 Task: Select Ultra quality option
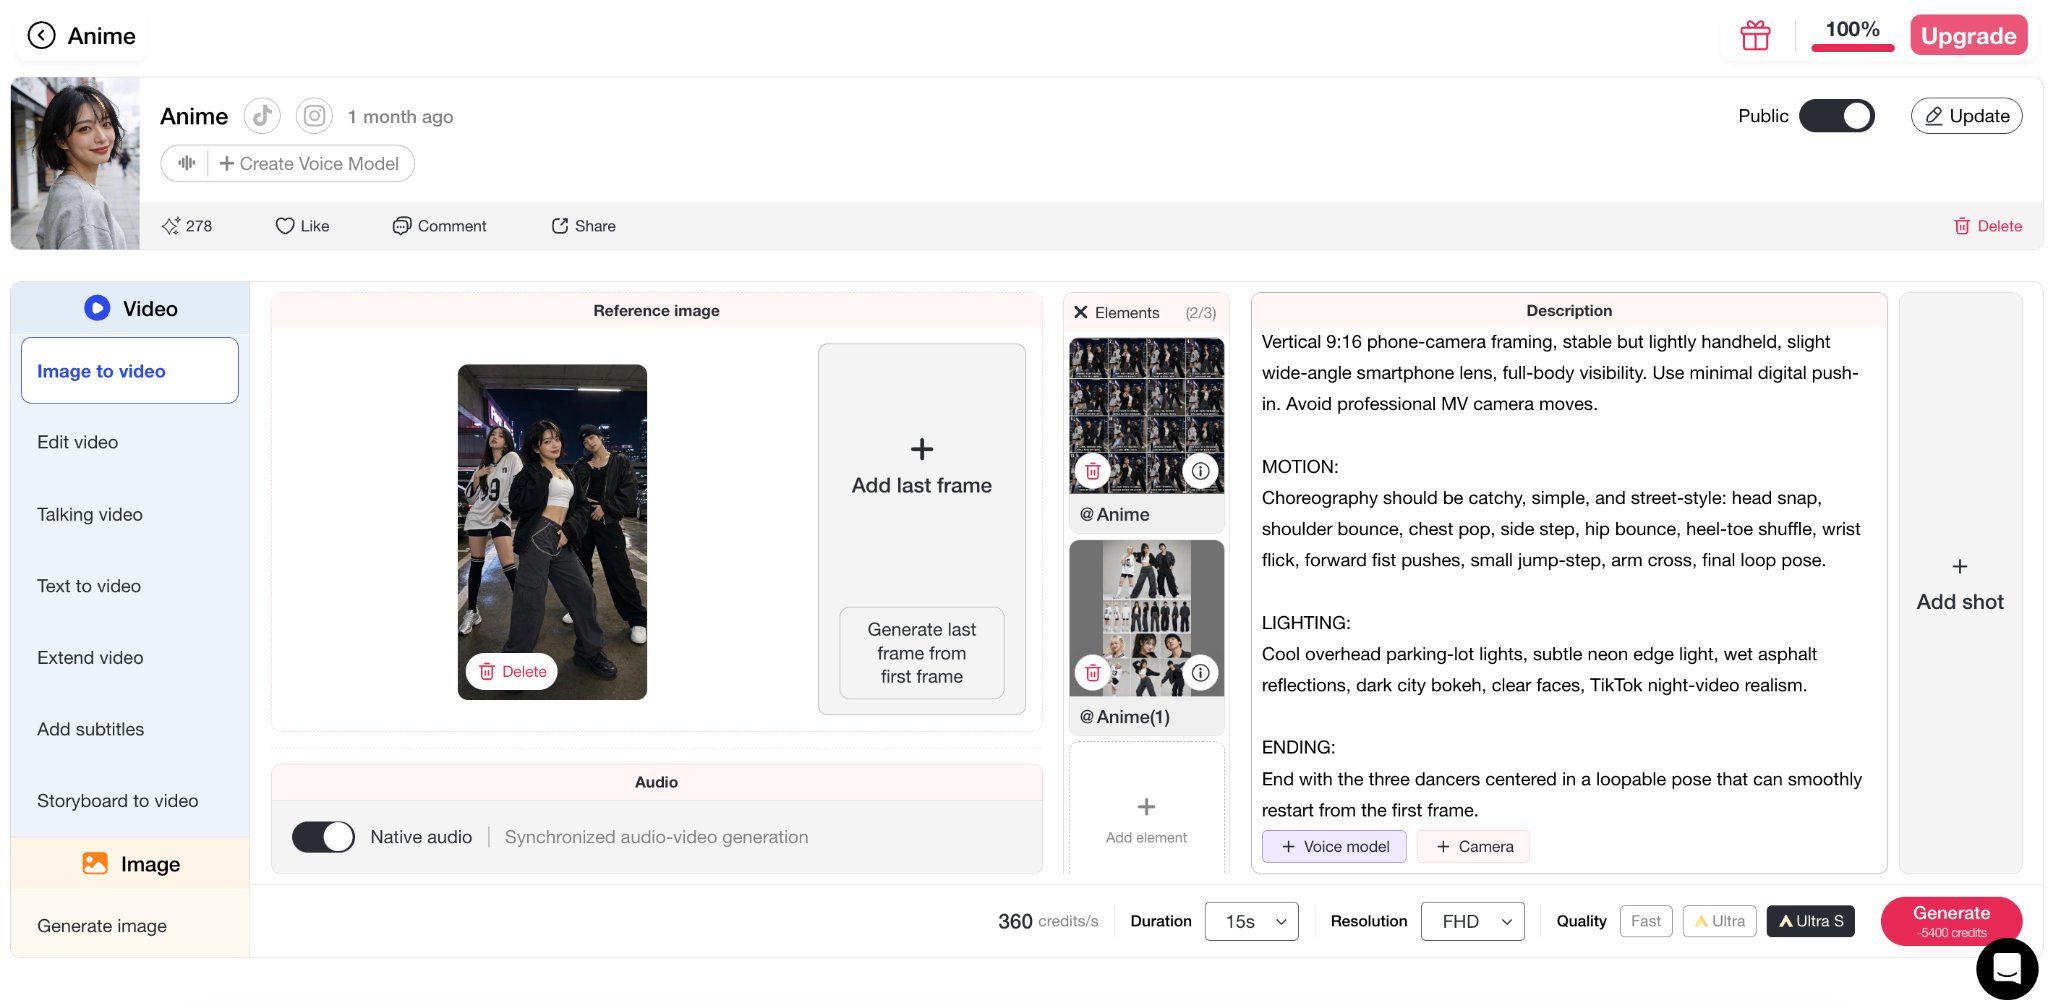coord(1720,921)
